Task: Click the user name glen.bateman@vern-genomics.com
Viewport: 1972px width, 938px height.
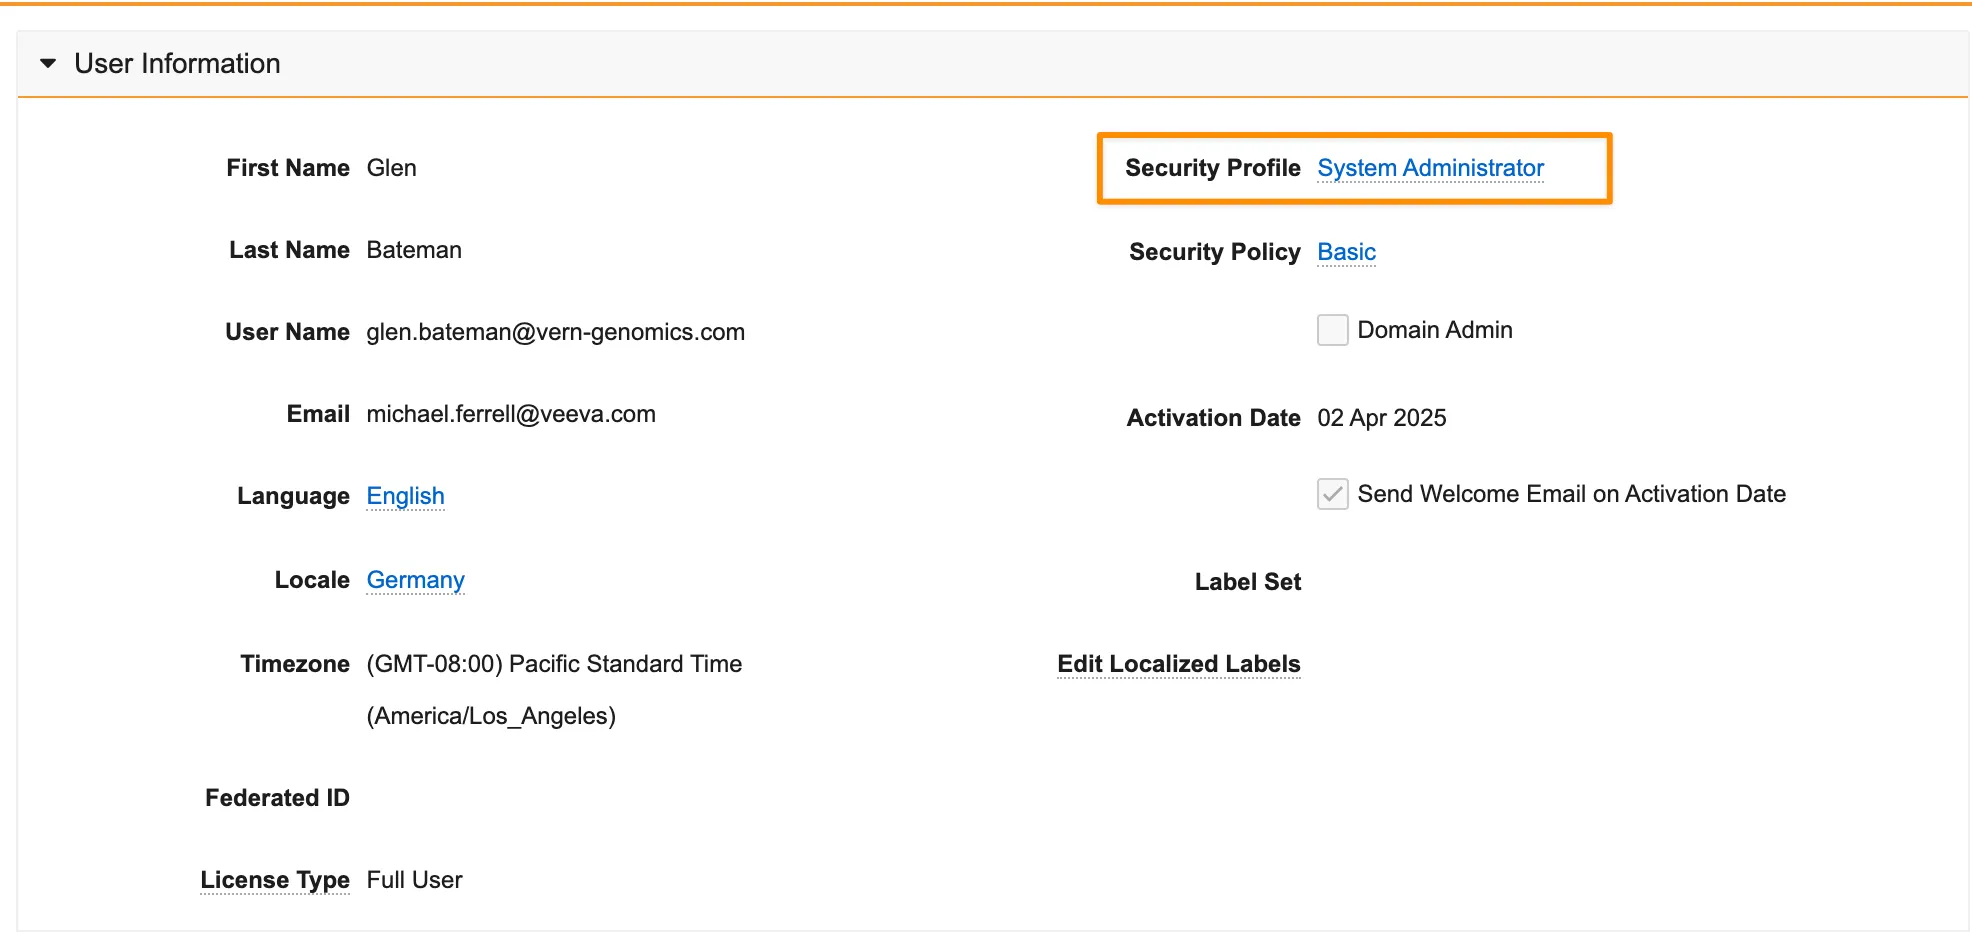Action: 555,332
